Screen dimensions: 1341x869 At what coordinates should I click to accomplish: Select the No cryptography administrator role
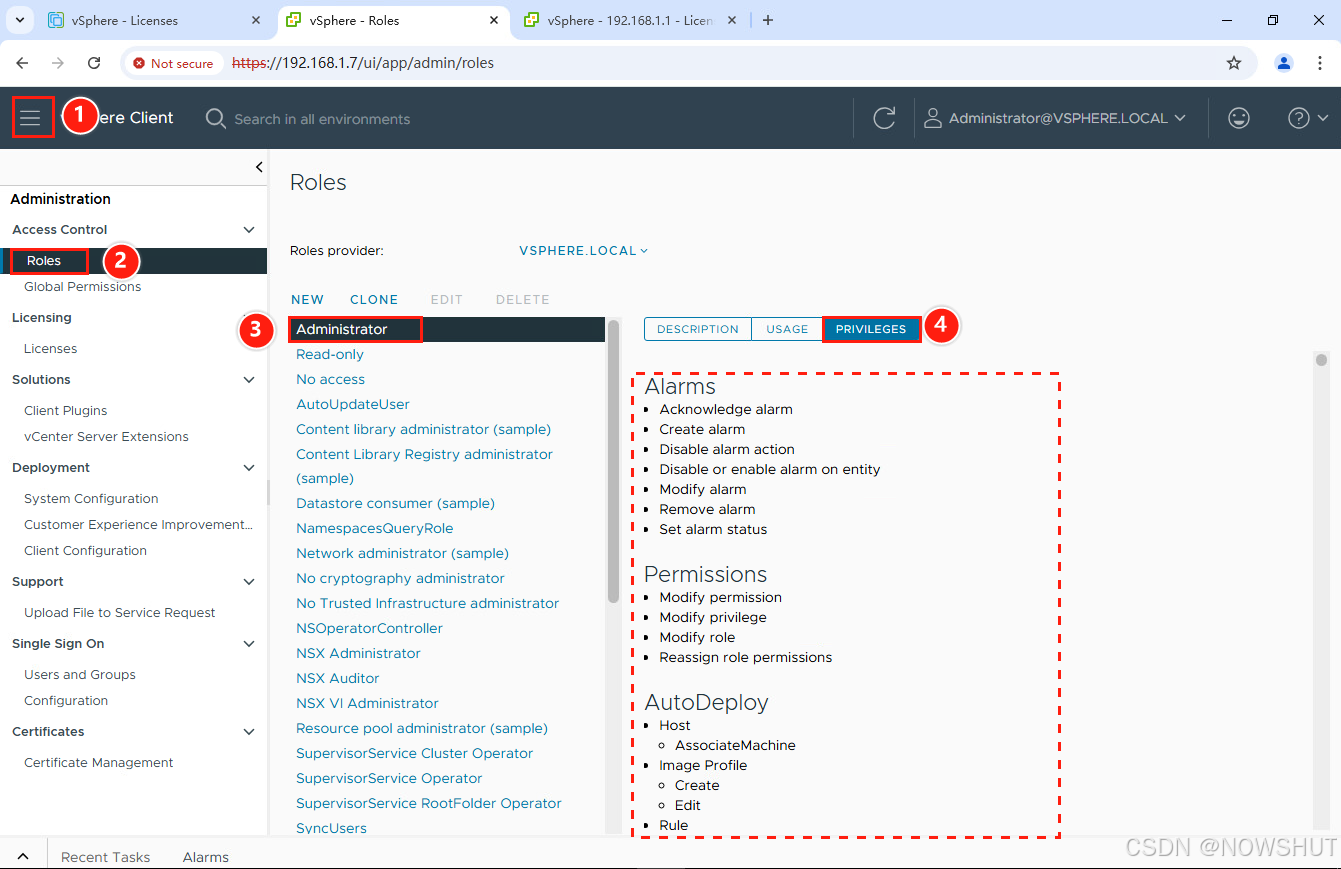[x=400, y=579]
